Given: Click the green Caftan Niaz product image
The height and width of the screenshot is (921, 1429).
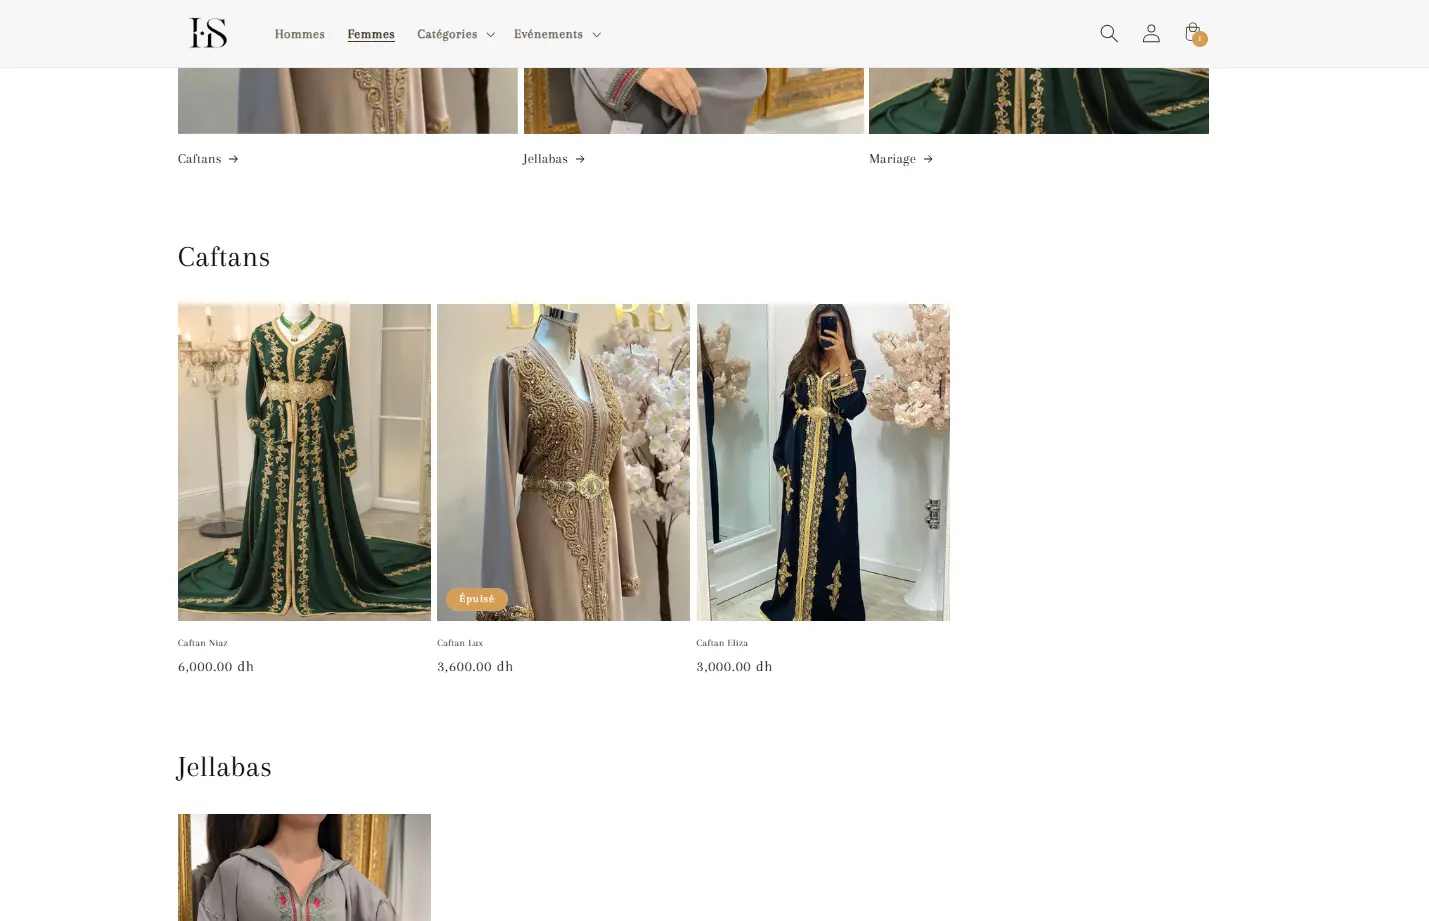Looking at the screenshot, I should pos(304,462).
